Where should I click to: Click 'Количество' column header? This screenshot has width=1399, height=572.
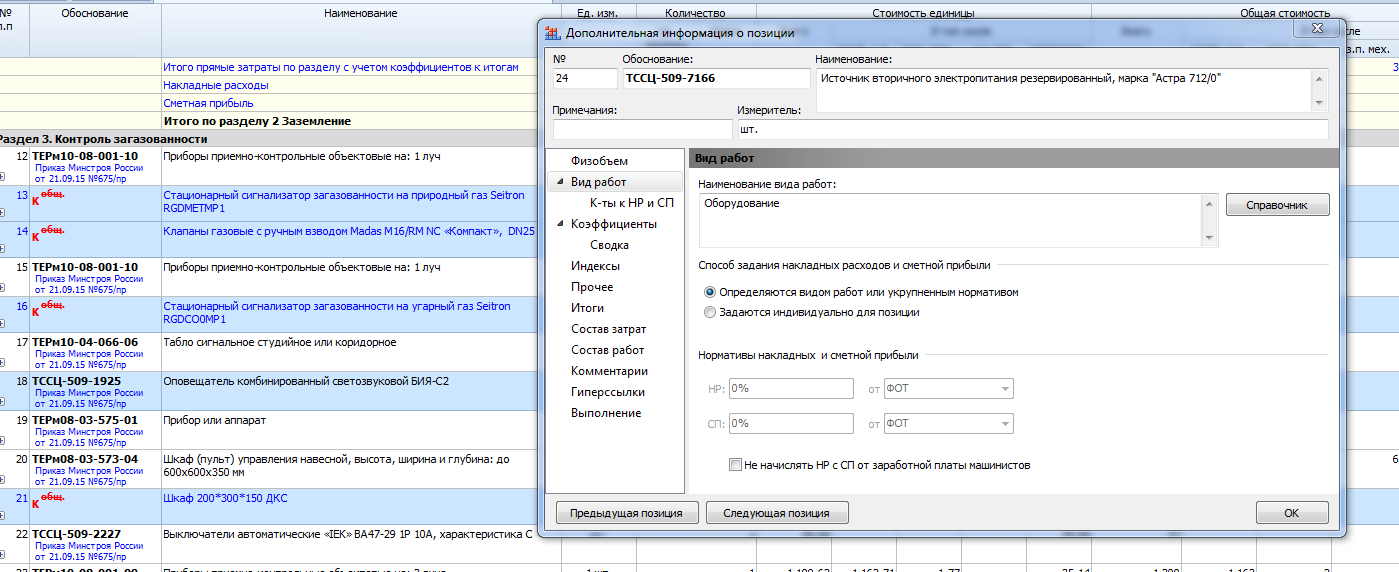pos(696,13)
